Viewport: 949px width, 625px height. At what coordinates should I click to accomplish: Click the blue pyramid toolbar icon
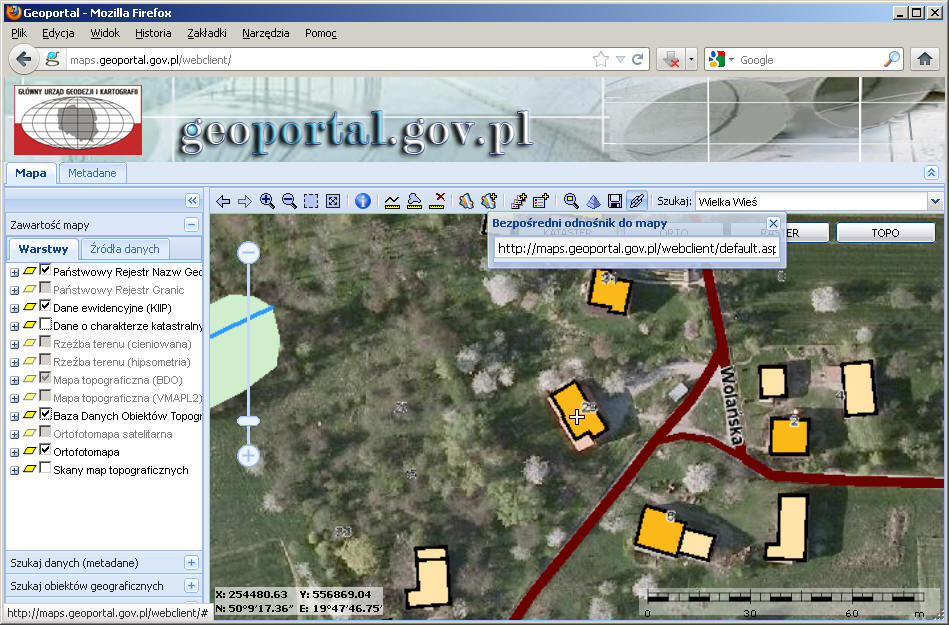(x=593, y=201)
